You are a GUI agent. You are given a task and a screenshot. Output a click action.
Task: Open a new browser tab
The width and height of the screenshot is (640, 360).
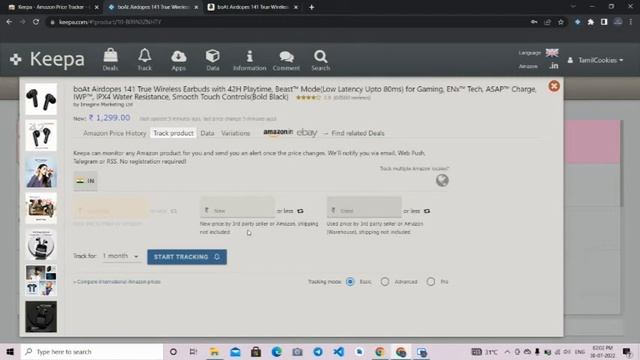[x=311, y=7]
